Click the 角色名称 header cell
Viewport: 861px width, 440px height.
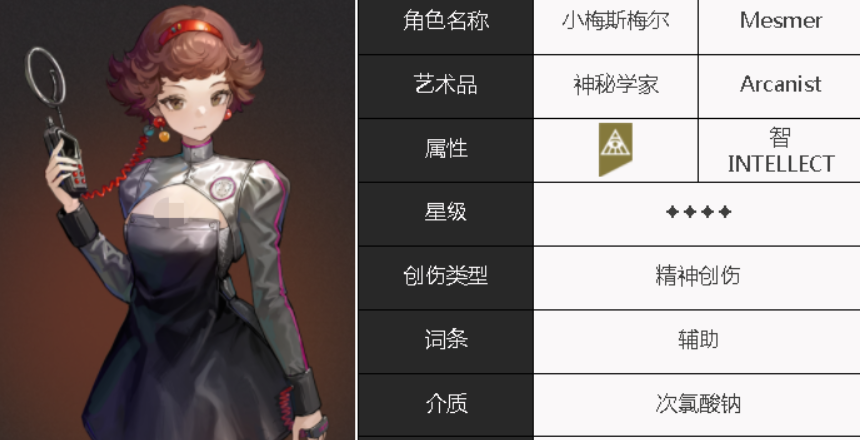pos(445,26)
